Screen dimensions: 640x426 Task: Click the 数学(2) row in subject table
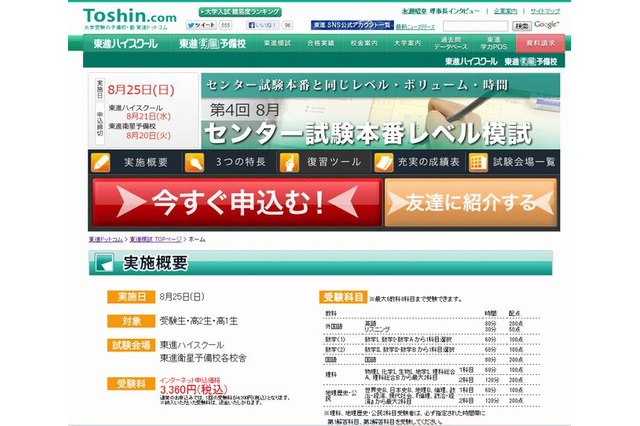(432, 350)
